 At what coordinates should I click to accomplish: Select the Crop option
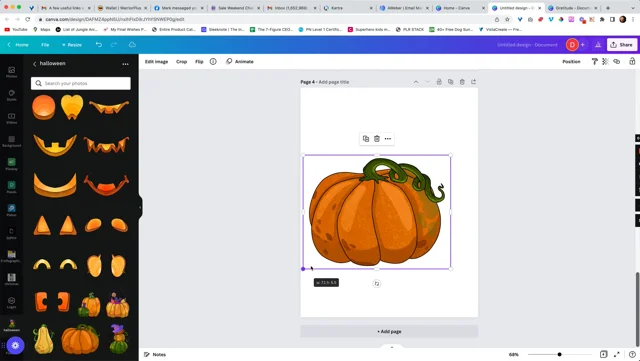pyautogui.click(x=182, y=61)
